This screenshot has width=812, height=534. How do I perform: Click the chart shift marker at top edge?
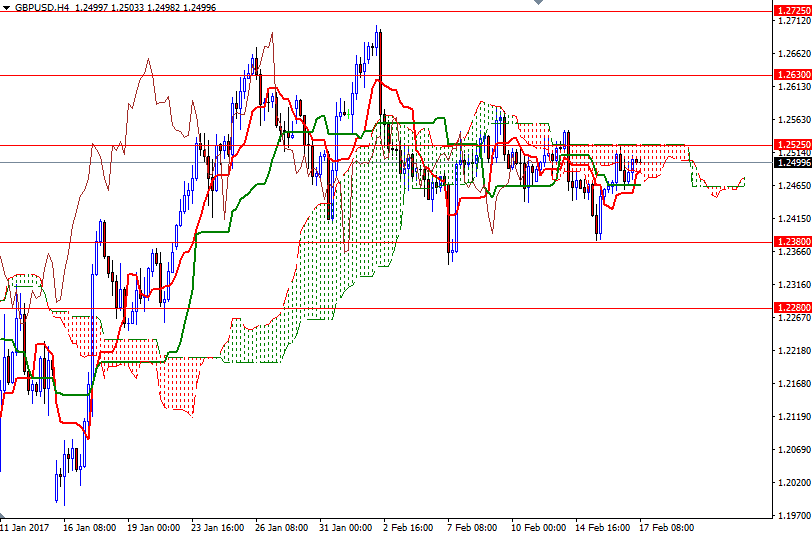tap(539, 2)
